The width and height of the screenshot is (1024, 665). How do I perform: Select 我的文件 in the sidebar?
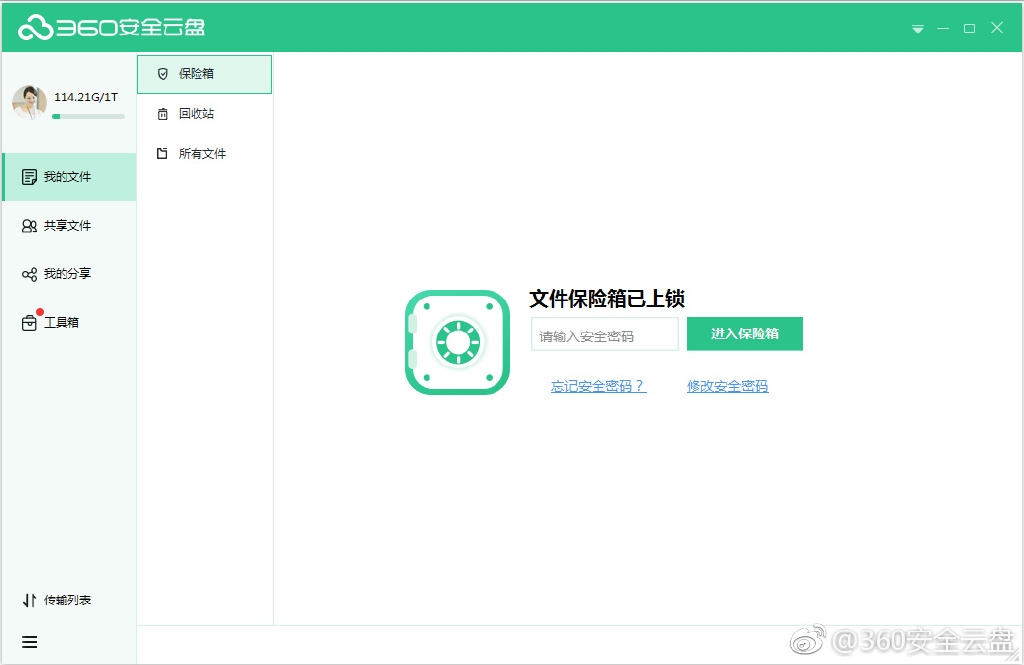(x=68, y=177)
